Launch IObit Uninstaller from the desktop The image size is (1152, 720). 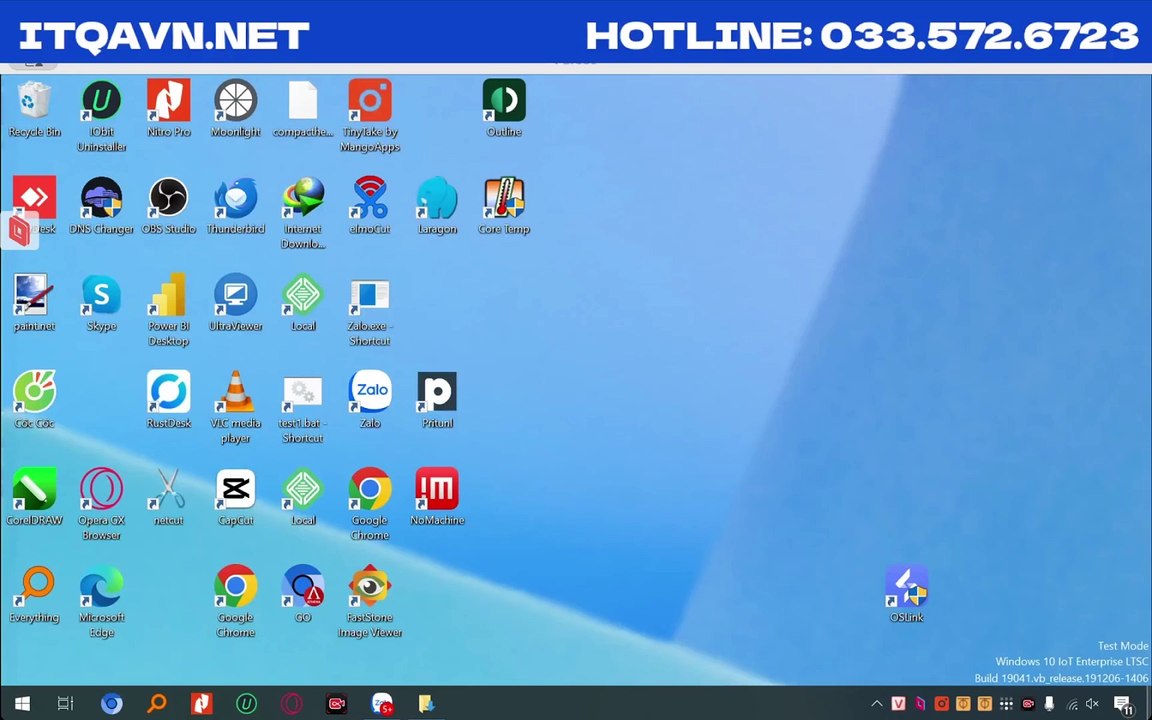point(101,115)
